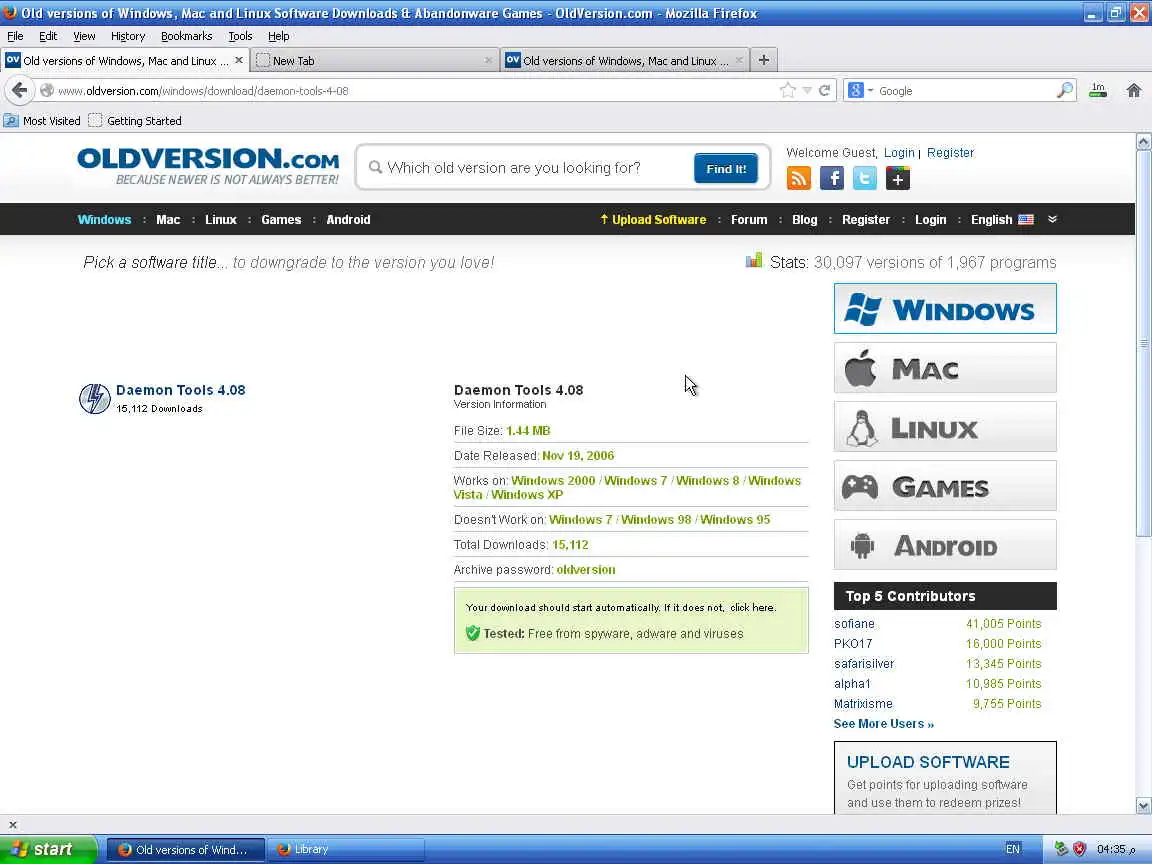Click the large Android category button
Viewport: 1152px width, 864px height.
click(945, 544)
